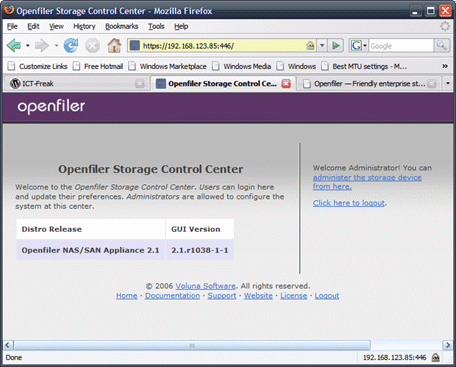456x367 pixels.
Task: Select the Openfiler Storage Control Center tab
Action: pos(222,84)
